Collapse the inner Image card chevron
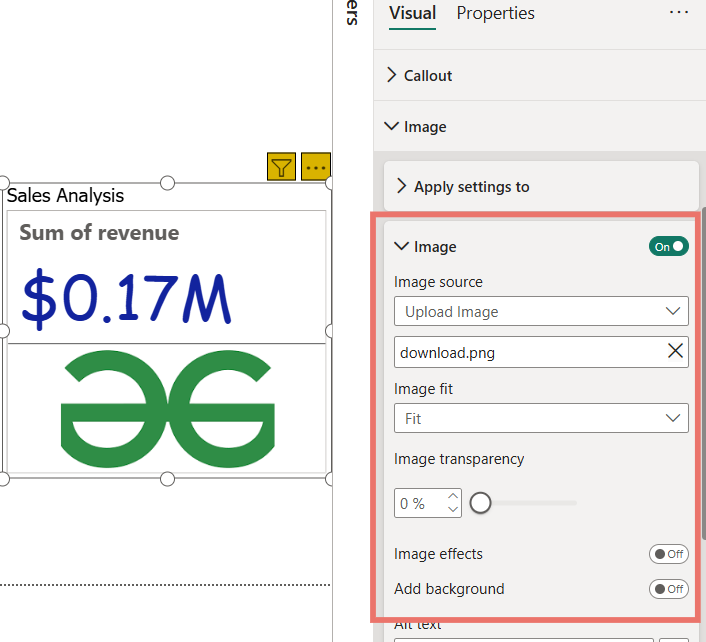 point(401,246)
